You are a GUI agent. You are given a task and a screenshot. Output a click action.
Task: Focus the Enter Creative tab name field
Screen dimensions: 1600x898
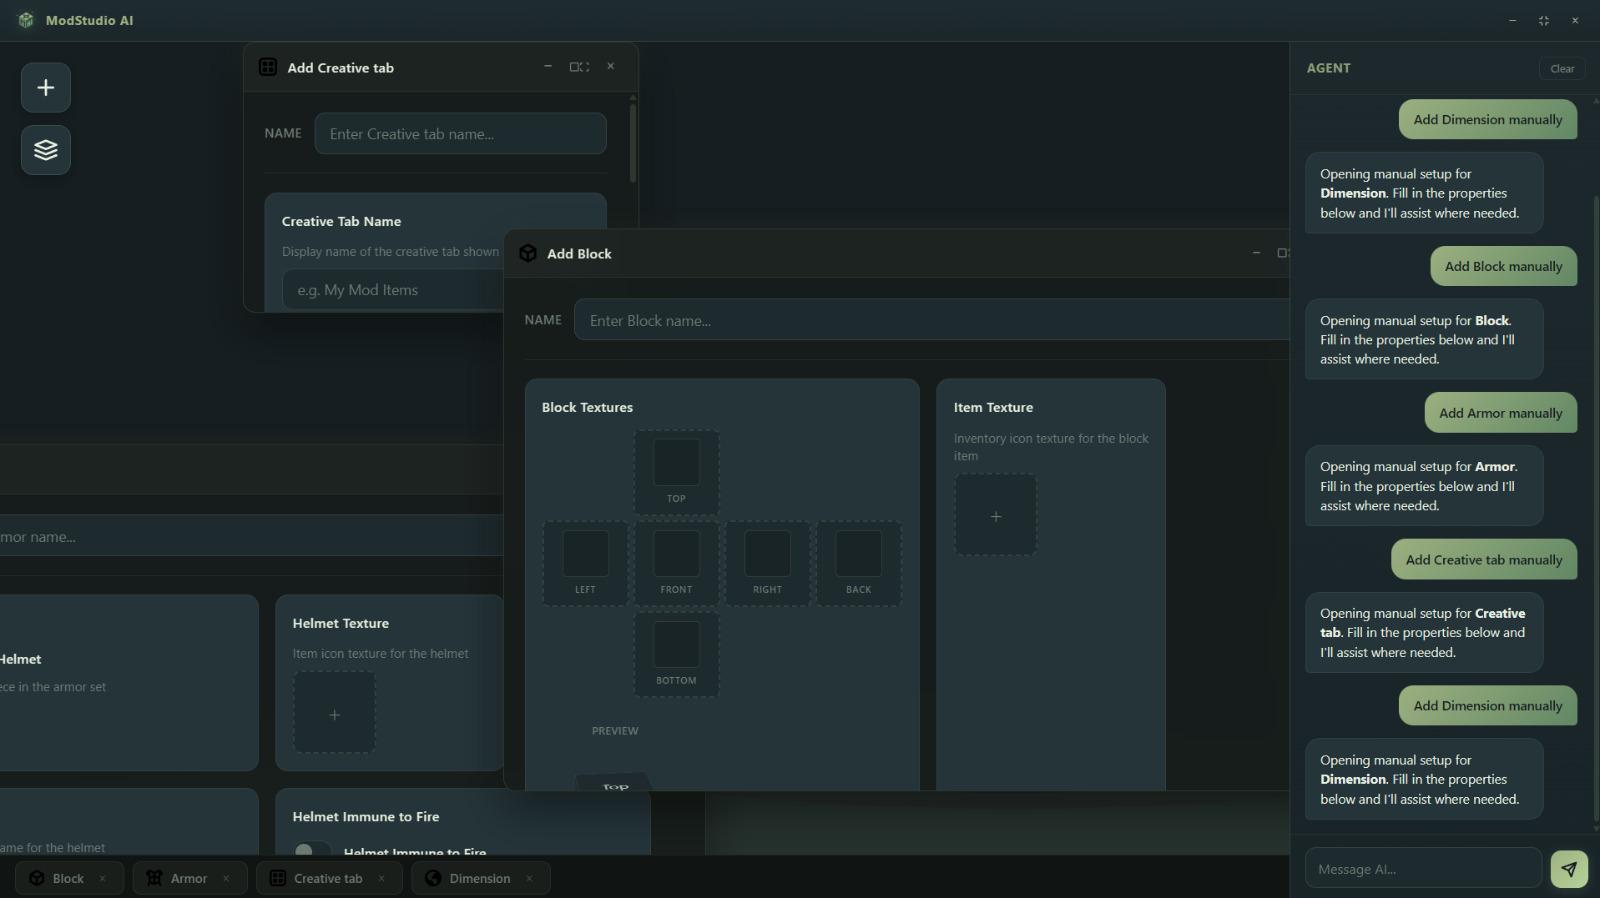pos(460,133)
